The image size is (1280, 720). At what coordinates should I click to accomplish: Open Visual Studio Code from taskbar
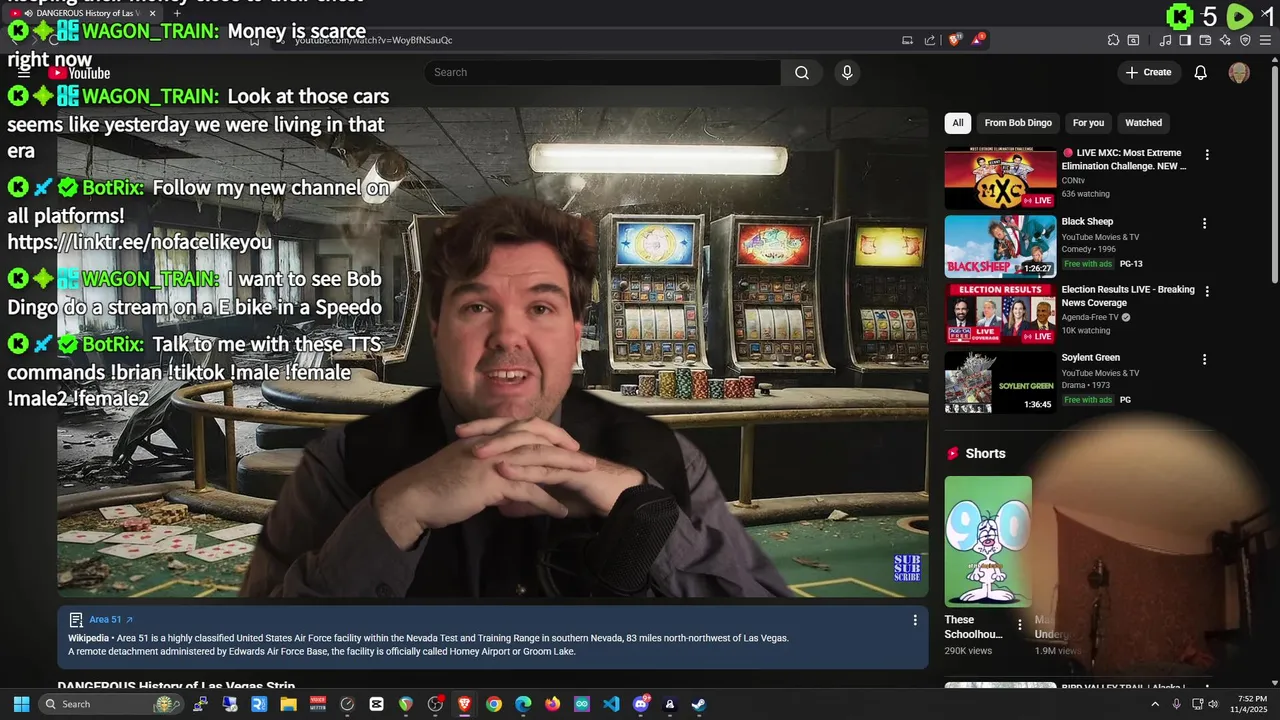[x=611, y=704]
